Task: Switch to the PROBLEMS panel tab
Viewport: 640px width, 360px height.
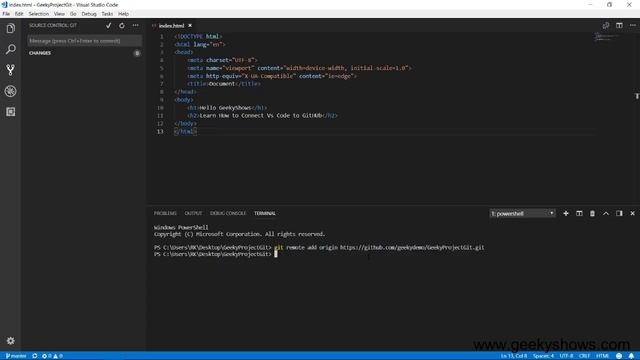Action: tap(165, 213)
